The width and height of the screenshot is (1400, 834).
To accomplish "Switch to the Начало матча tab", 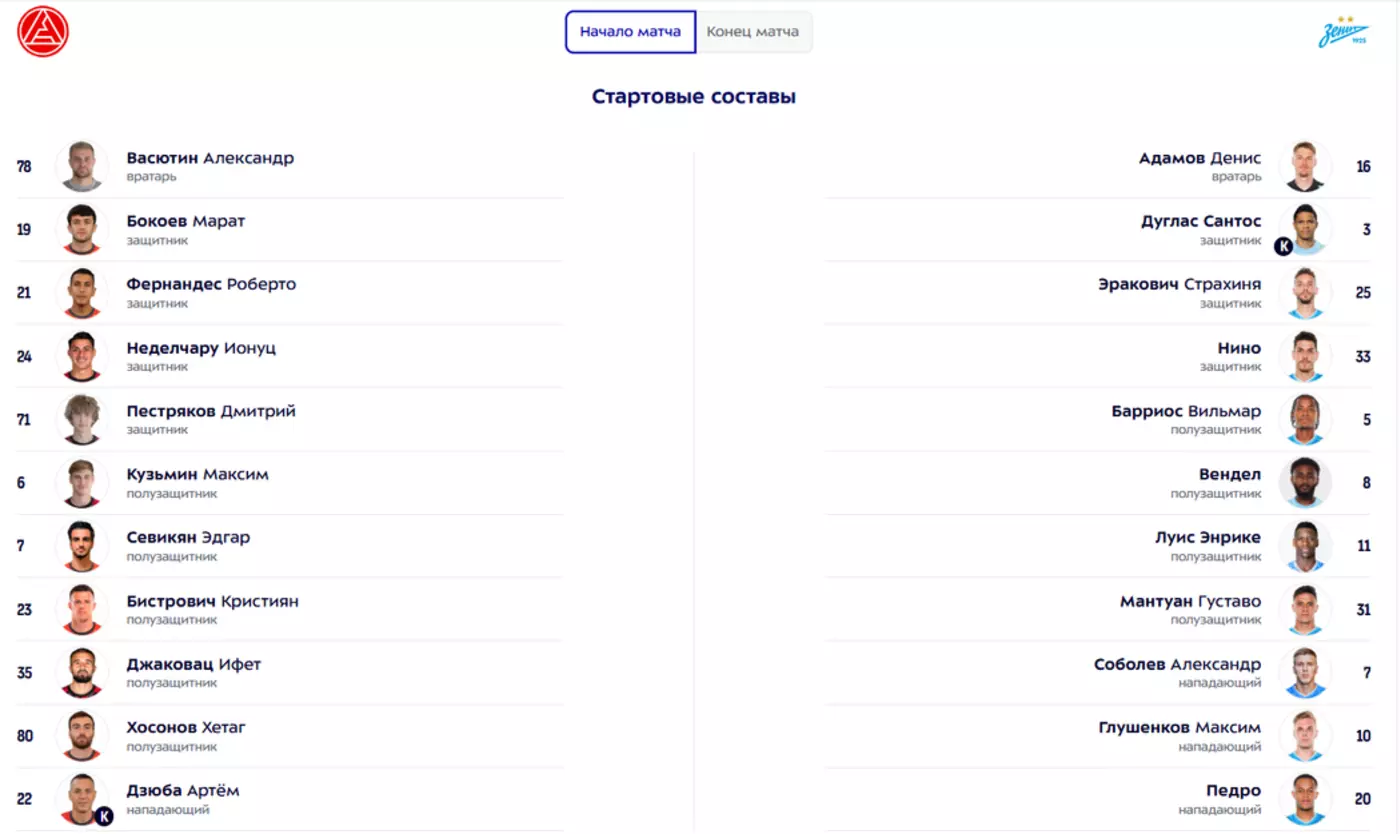I will [630, 32].
